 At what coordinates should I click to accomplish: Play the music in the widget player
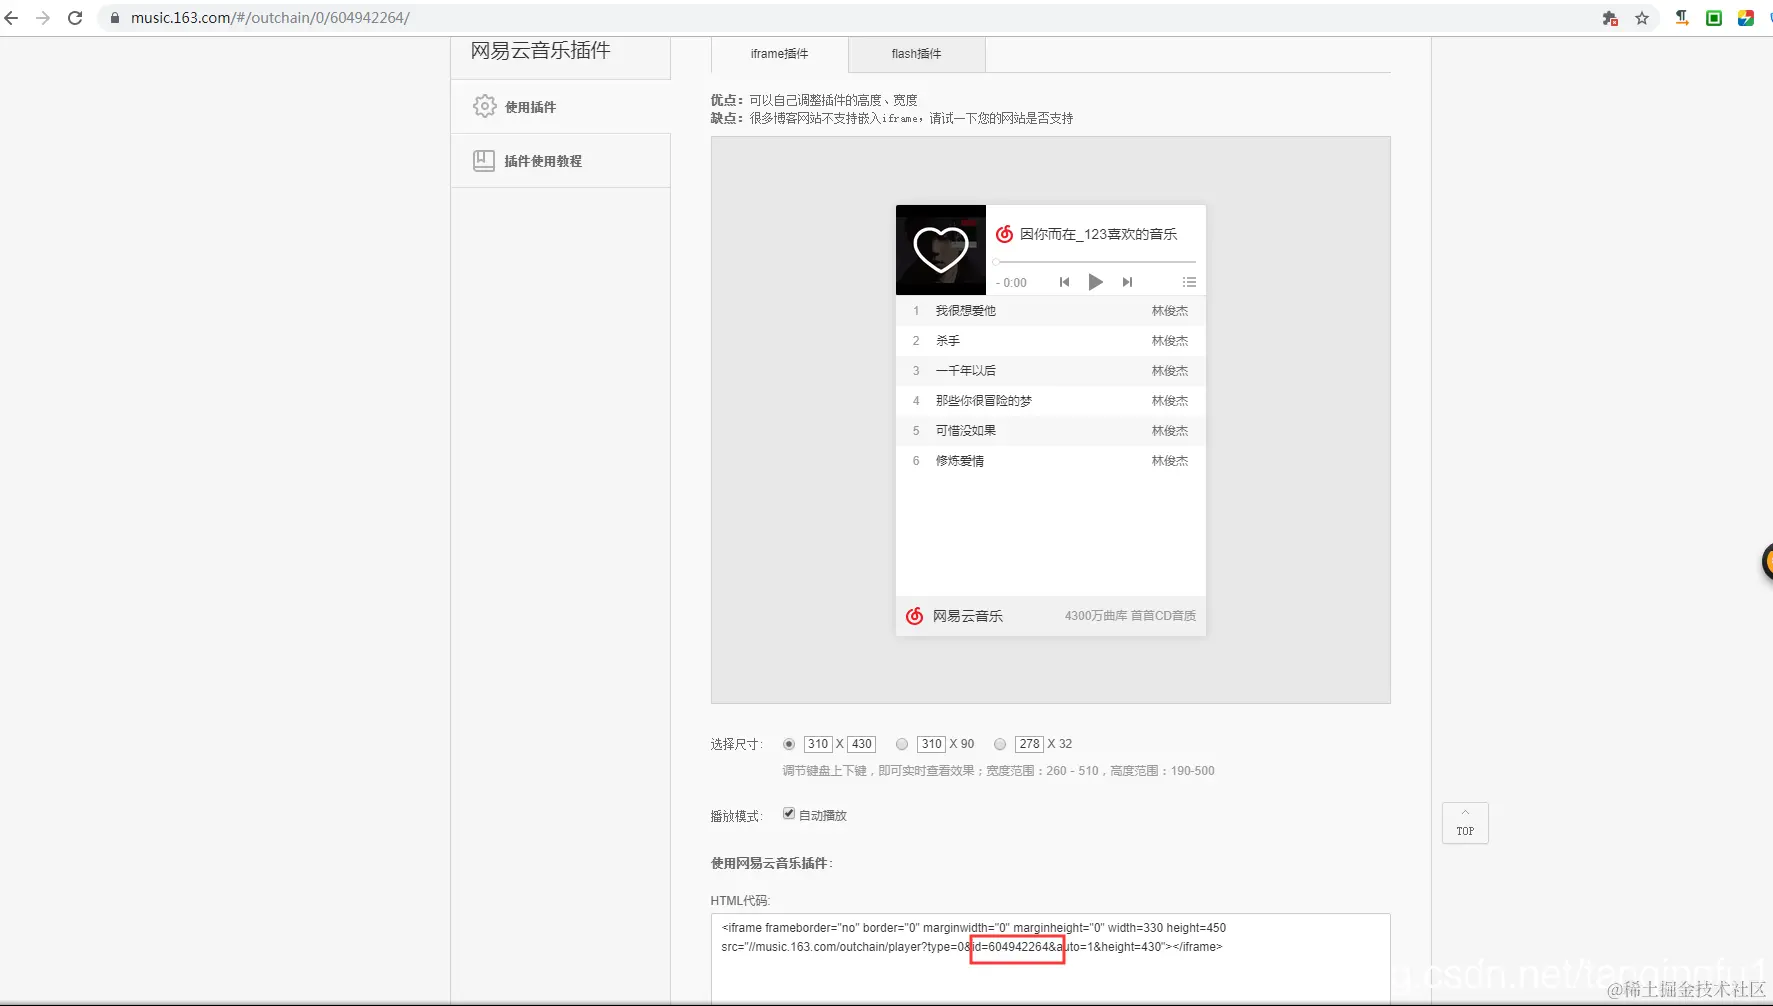tap(1095, 282)
